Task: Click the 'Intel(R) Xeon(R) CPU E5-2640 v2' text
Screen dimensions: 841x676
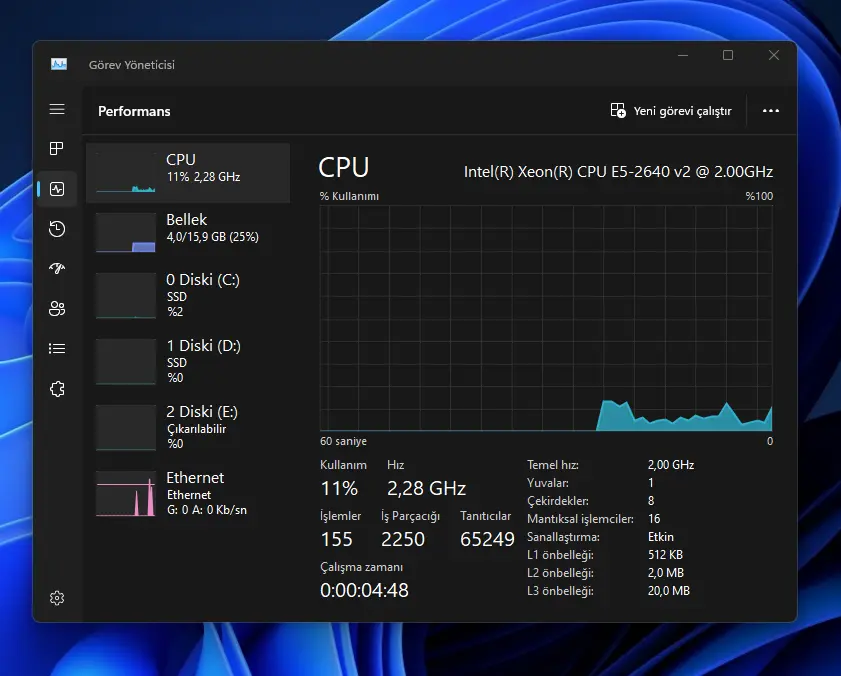Action: pos(618,172)
